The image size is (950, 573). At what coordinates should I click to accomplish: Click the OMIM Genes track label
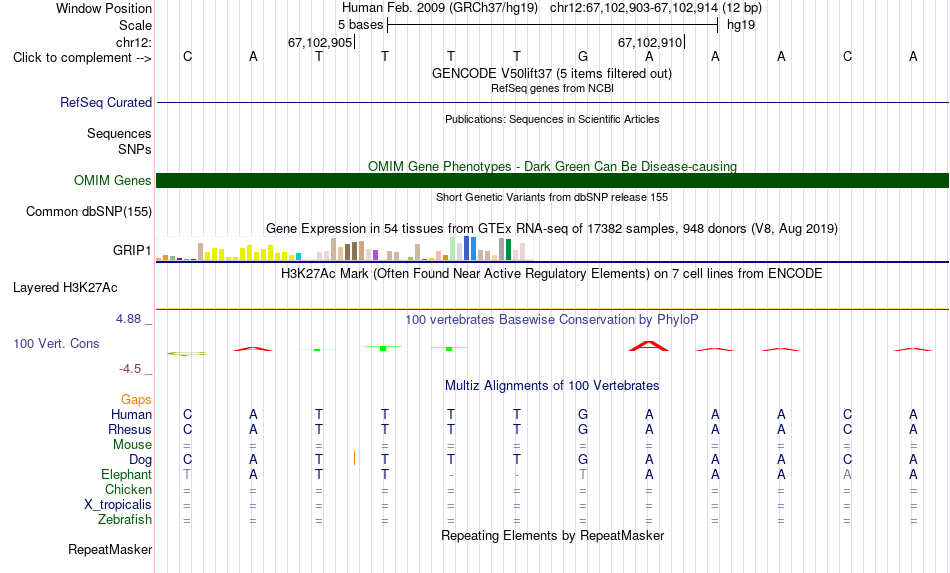(112, 181)
